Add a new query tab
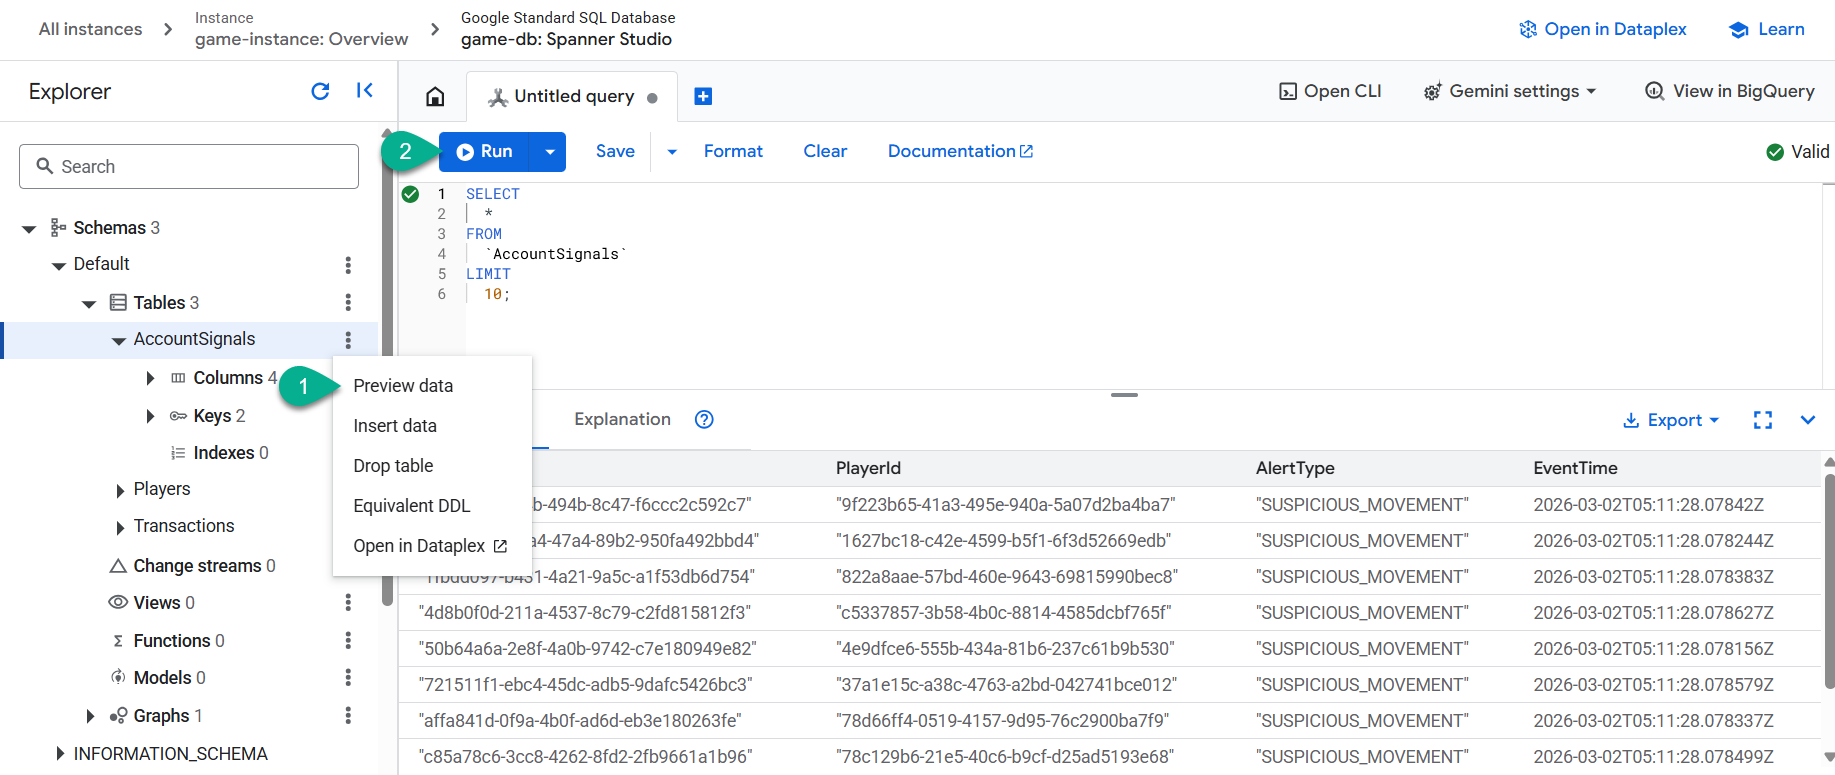 [x=703, y=96]
